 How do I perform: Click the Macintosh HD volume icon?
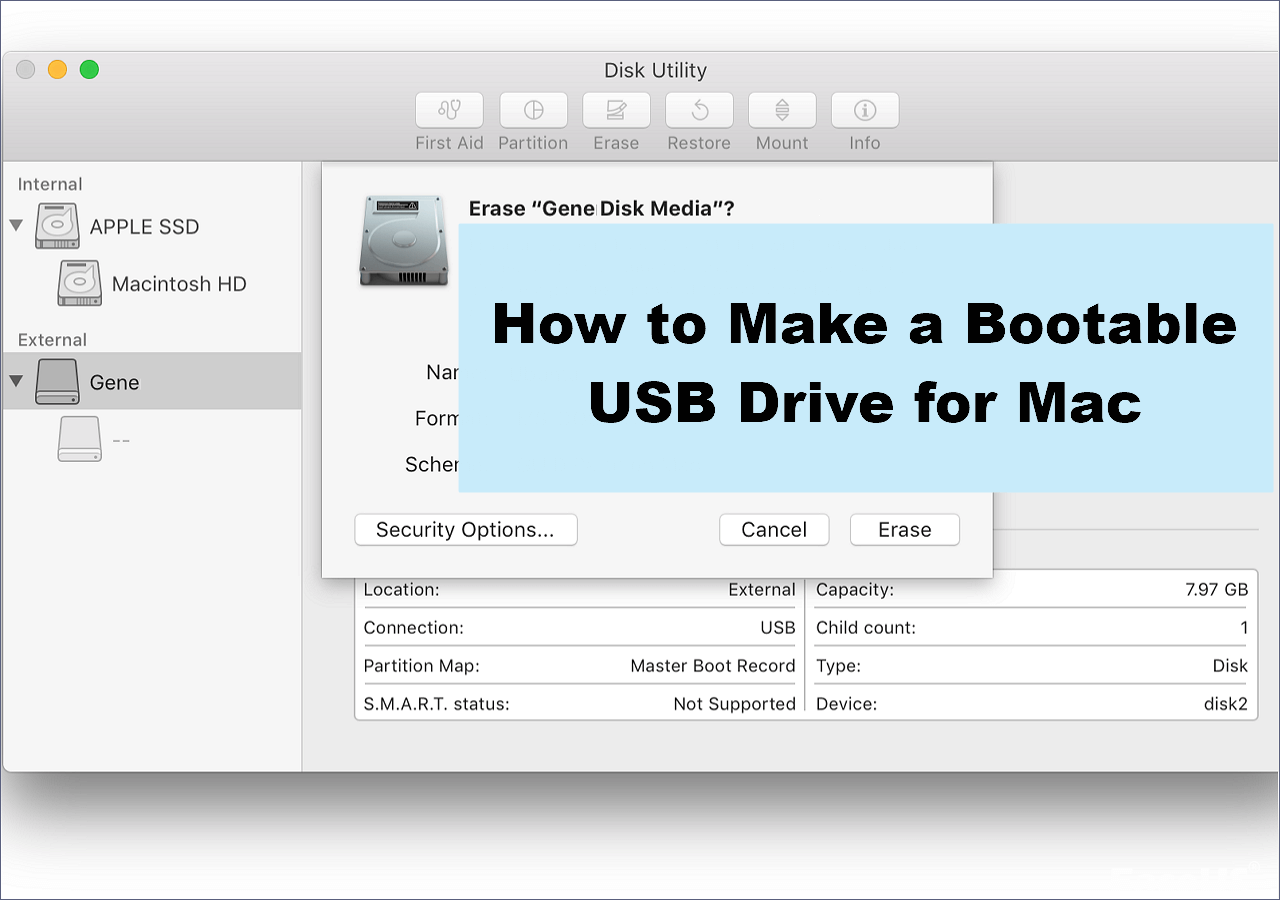click(x=78, y=283)
